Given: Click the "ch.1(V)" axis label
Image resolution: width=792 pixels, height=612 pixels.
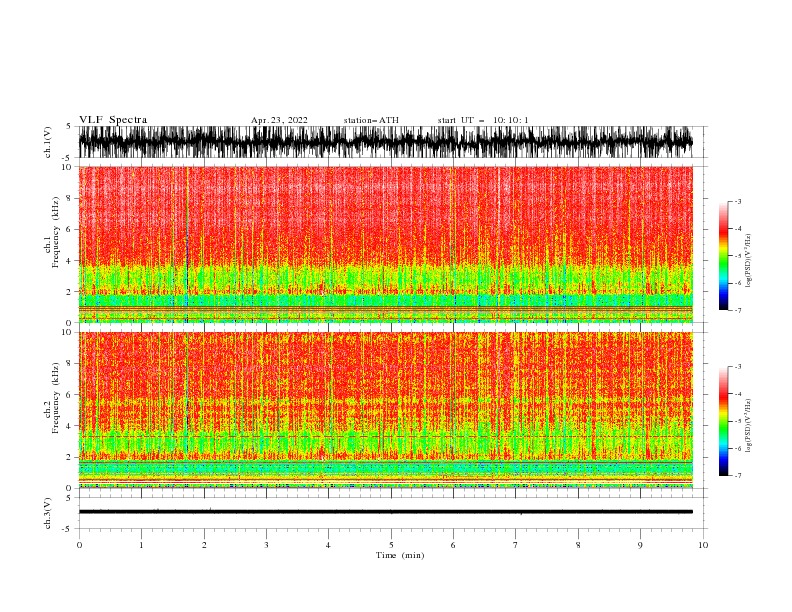Looking at the screenshot, I should [48, 142].
